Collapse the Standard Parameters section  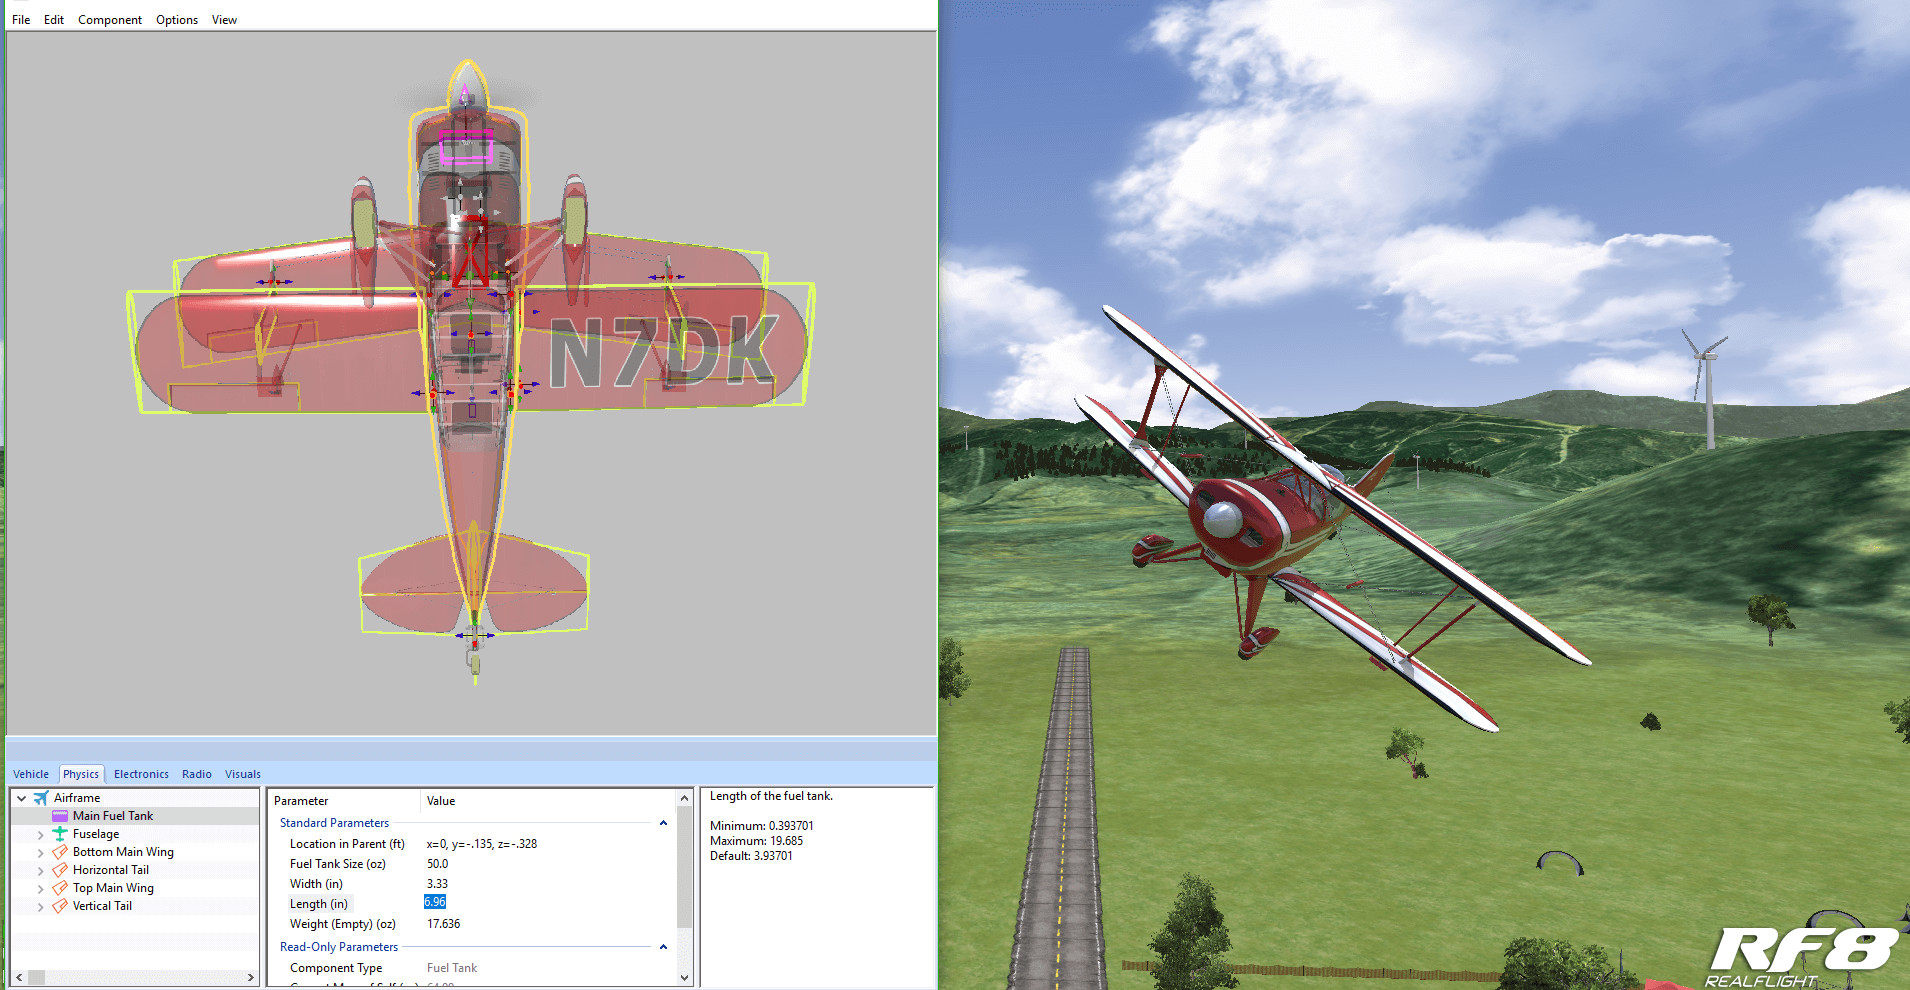point(663,822)
